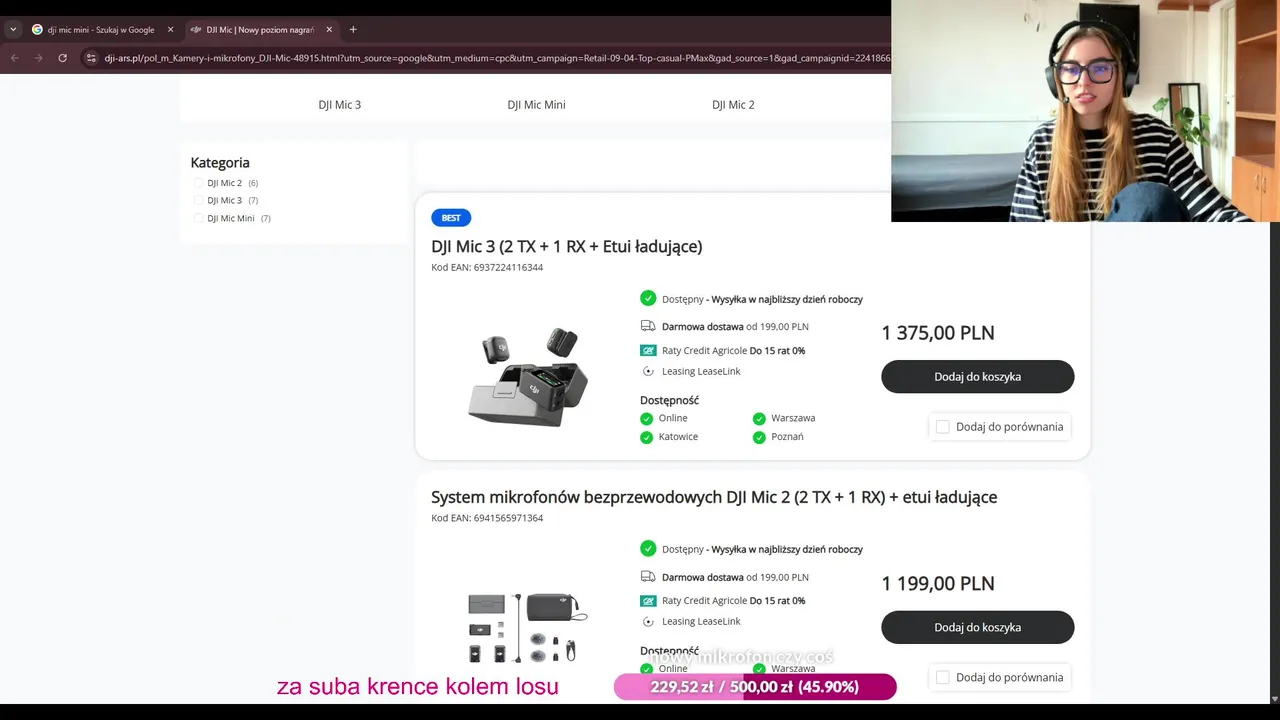Close the 'dji mic mini' Google tab
The width and height of the screenshot is (1280, 720).
(170, 30)
